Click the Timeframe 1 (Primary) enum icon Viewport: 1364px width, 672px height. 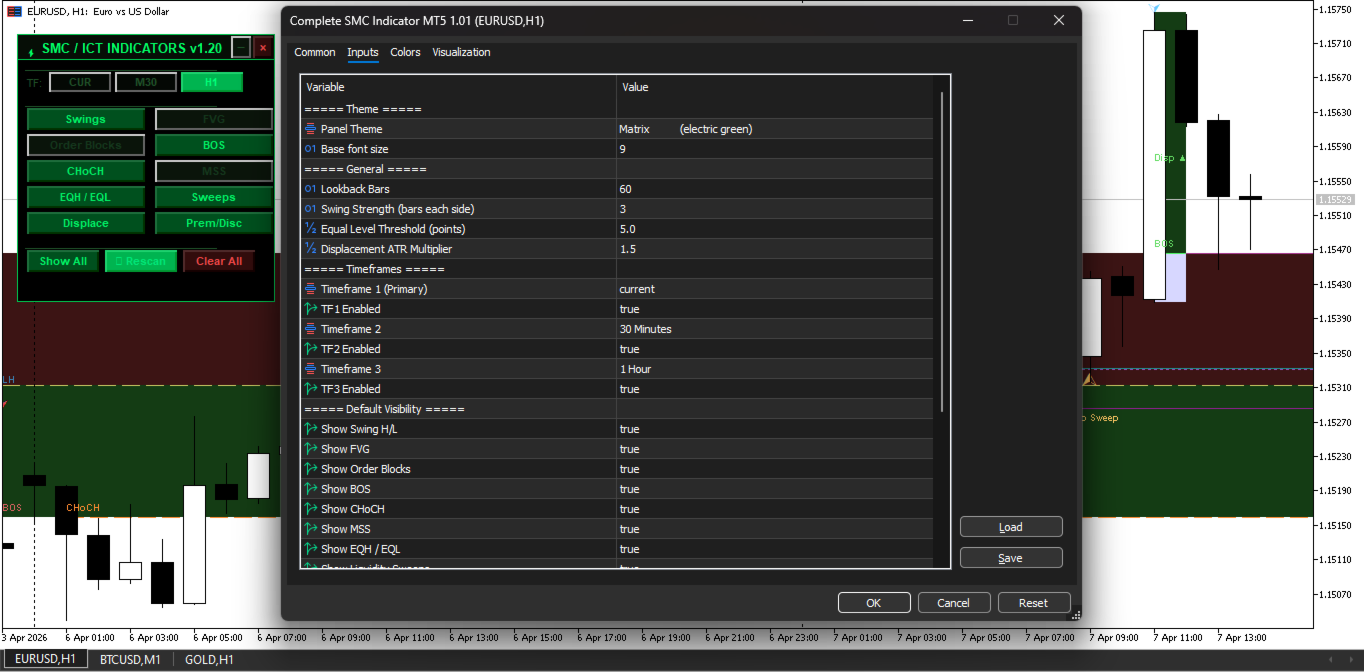pyautogui.click(x=310, y=289)
